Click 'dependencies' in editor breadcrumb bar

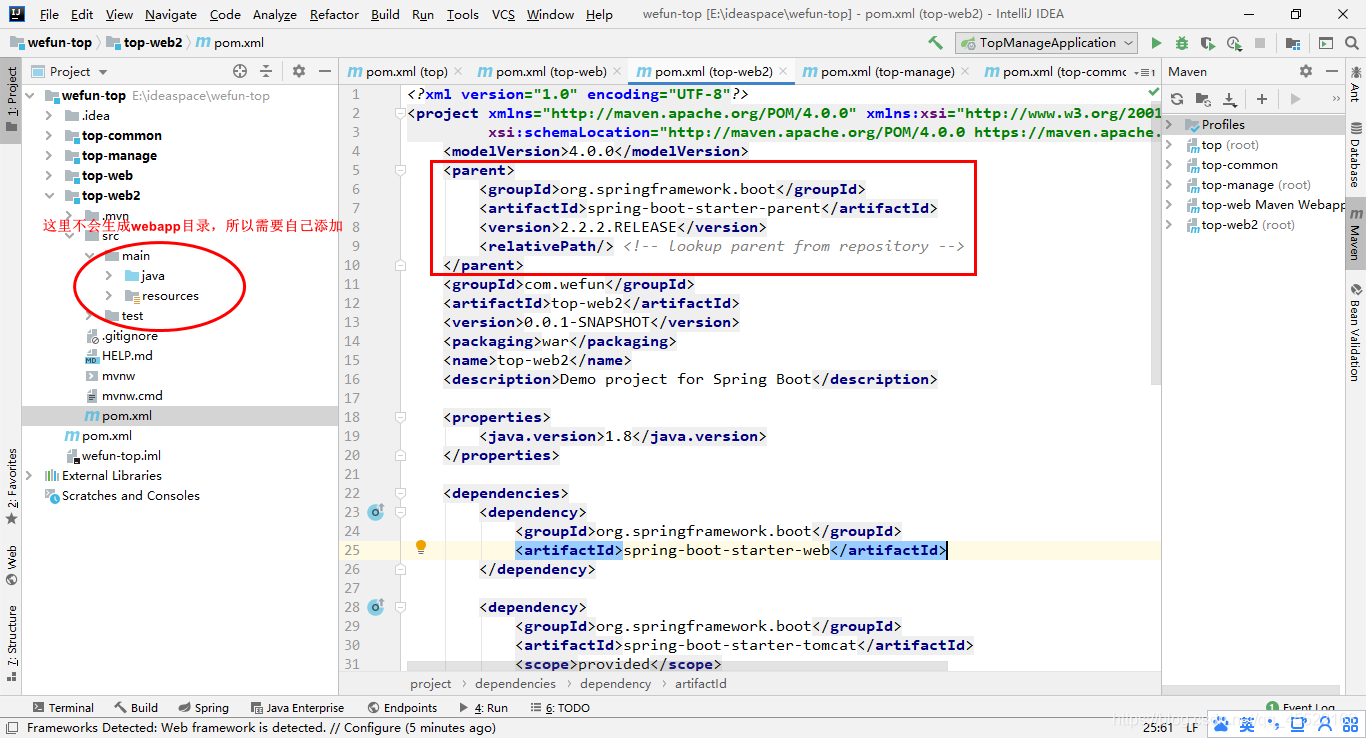[515, 684]
